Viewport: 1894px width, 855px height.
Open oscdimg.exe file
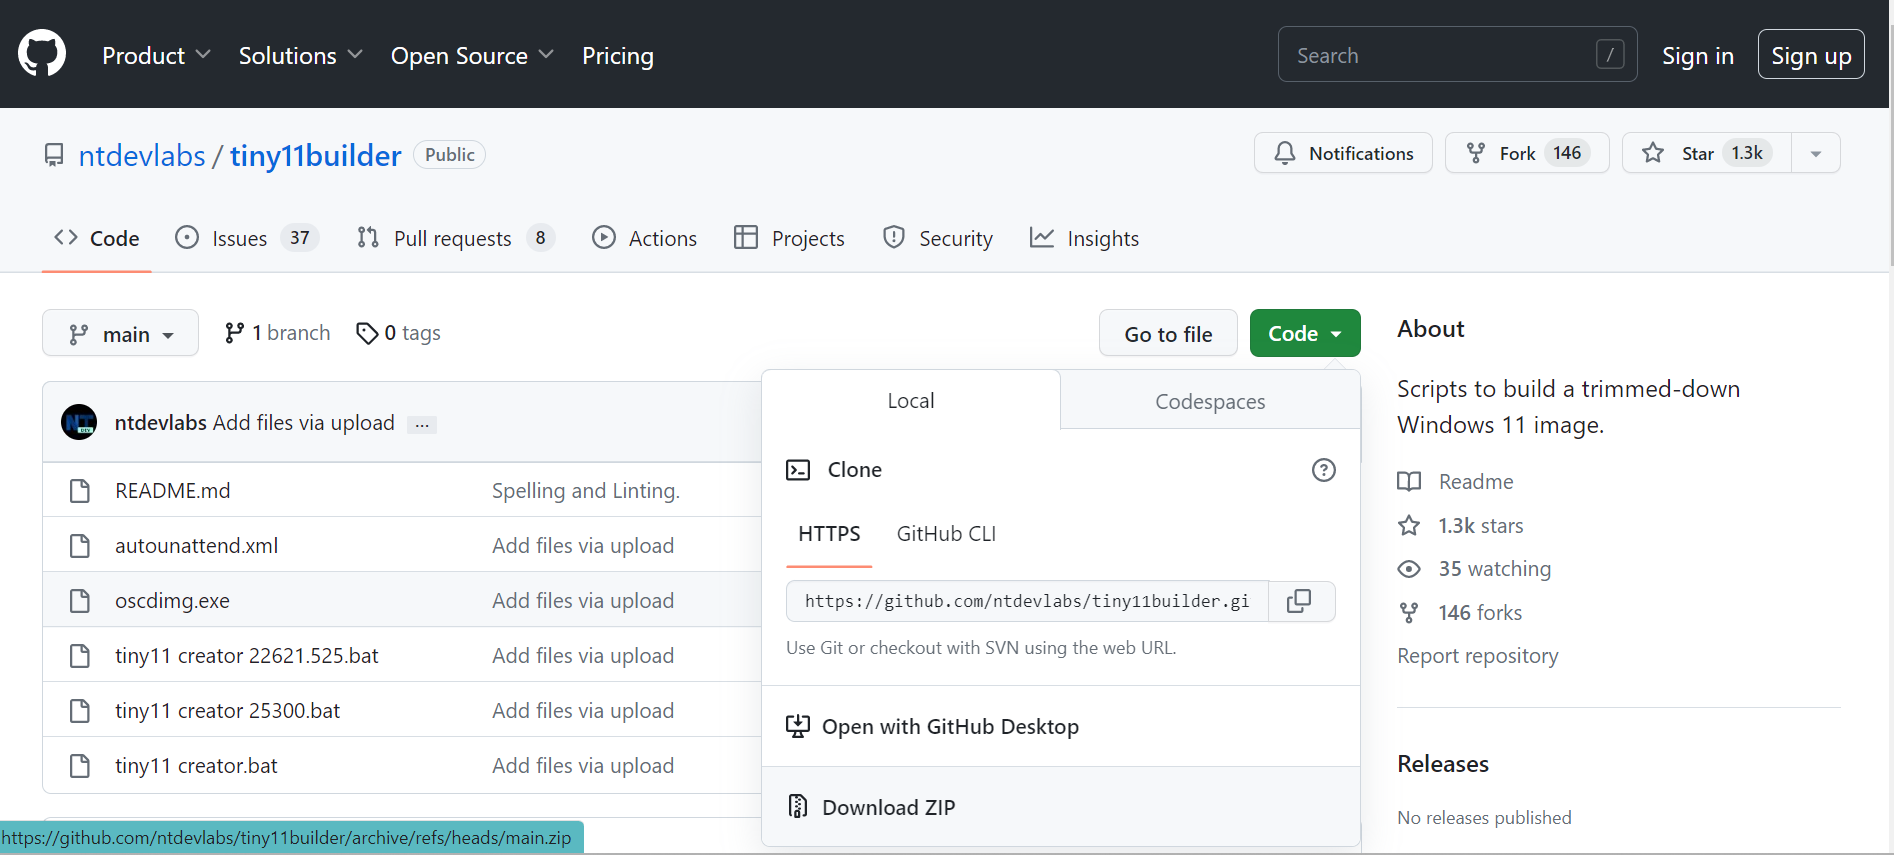[172, 601]
